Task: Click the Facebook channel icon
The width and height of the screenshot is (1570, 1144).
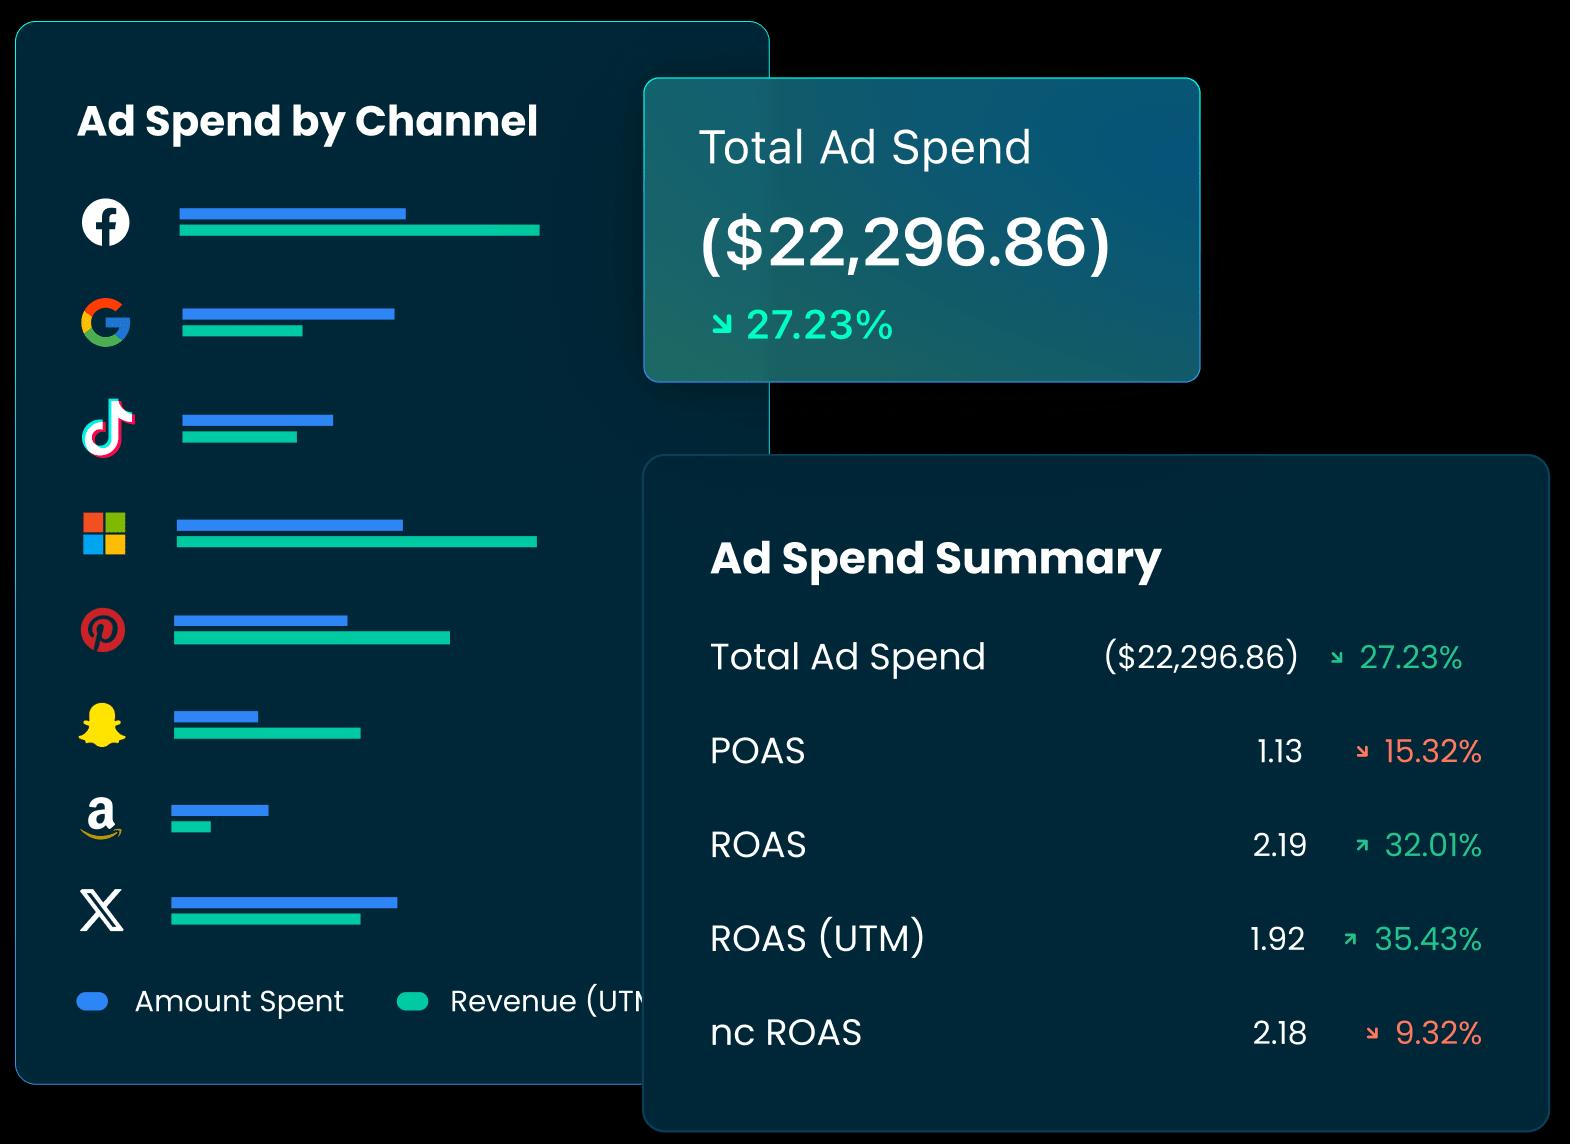Action: (105, 222)
